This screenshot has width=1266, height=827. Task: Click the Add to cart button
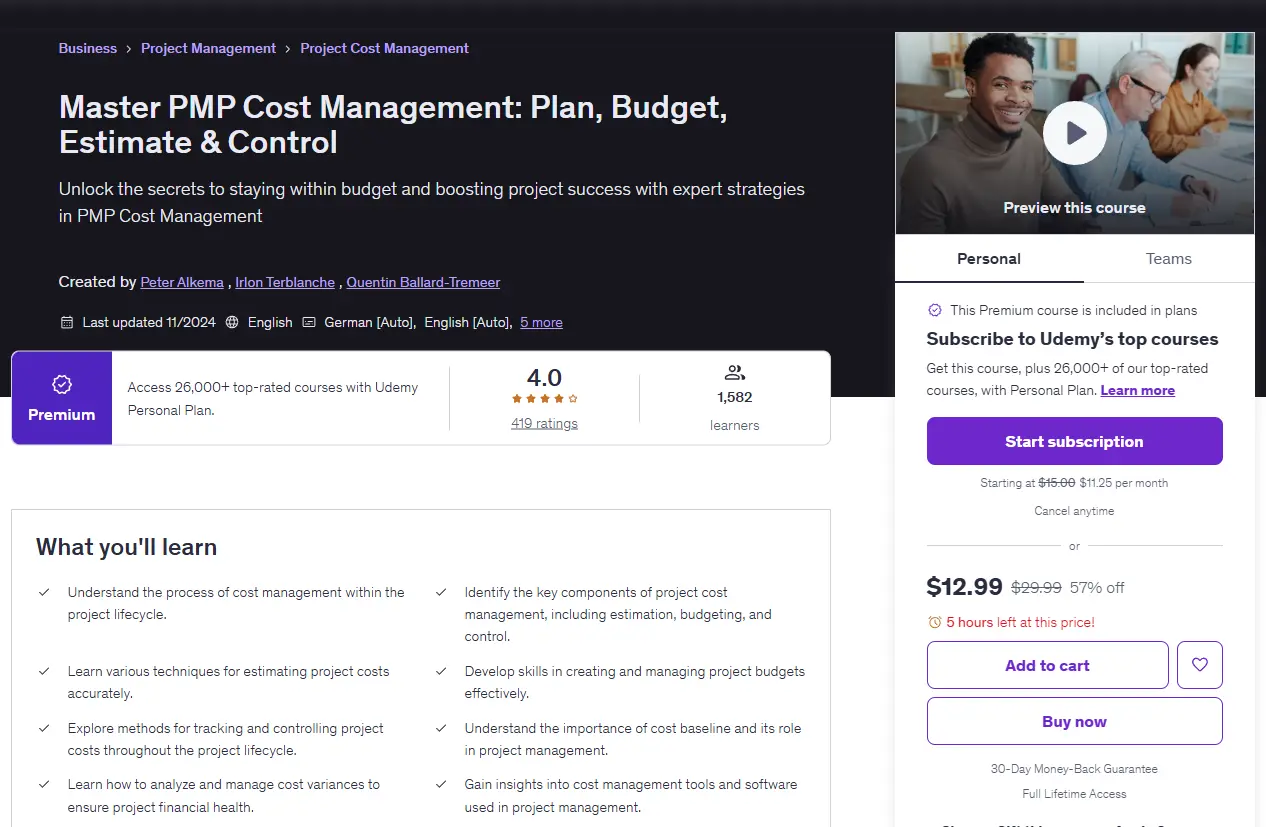pyautogui.click(x=1047, y=665)
